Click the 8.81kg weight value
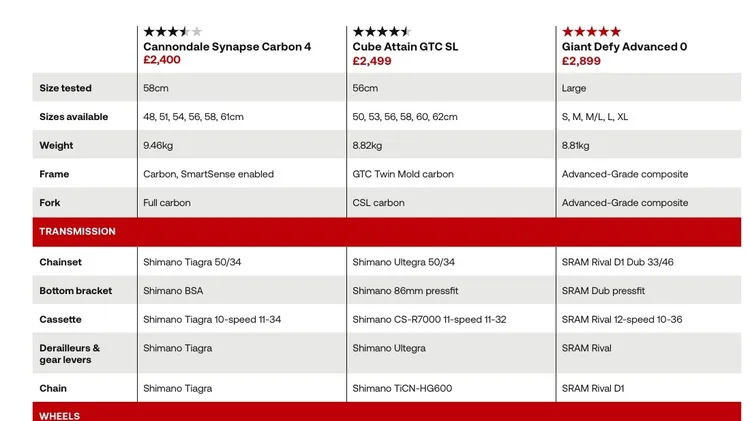The image size is (750, 421). pos(575,145)
